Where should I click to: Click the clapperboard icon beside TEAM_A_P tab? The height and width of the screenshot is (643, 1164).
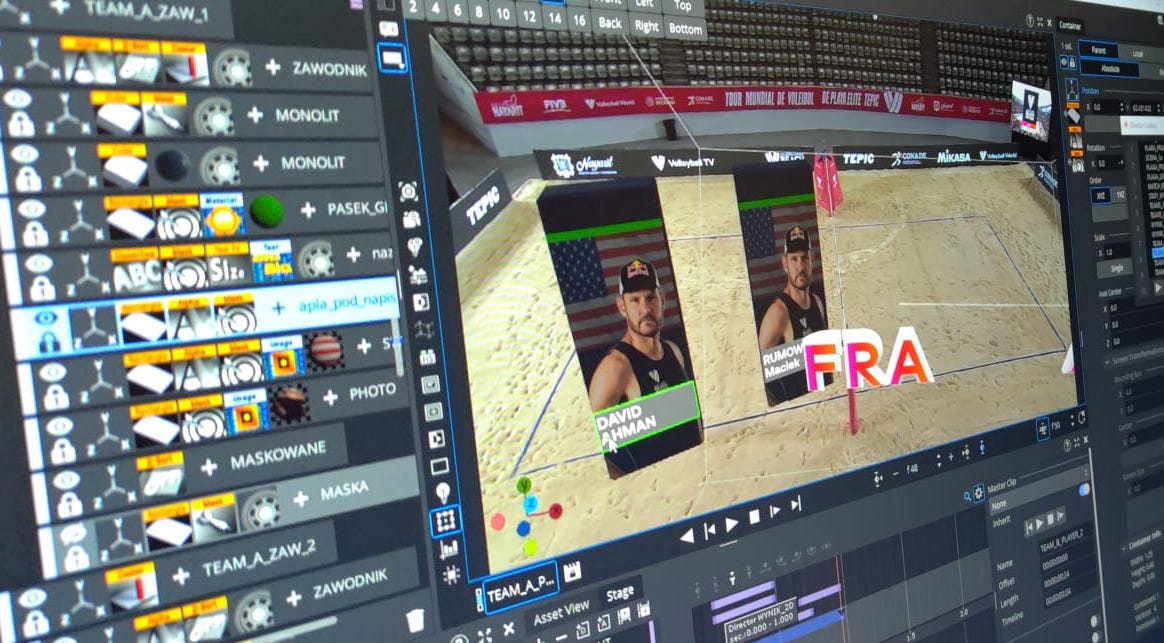tap(572, 571)
